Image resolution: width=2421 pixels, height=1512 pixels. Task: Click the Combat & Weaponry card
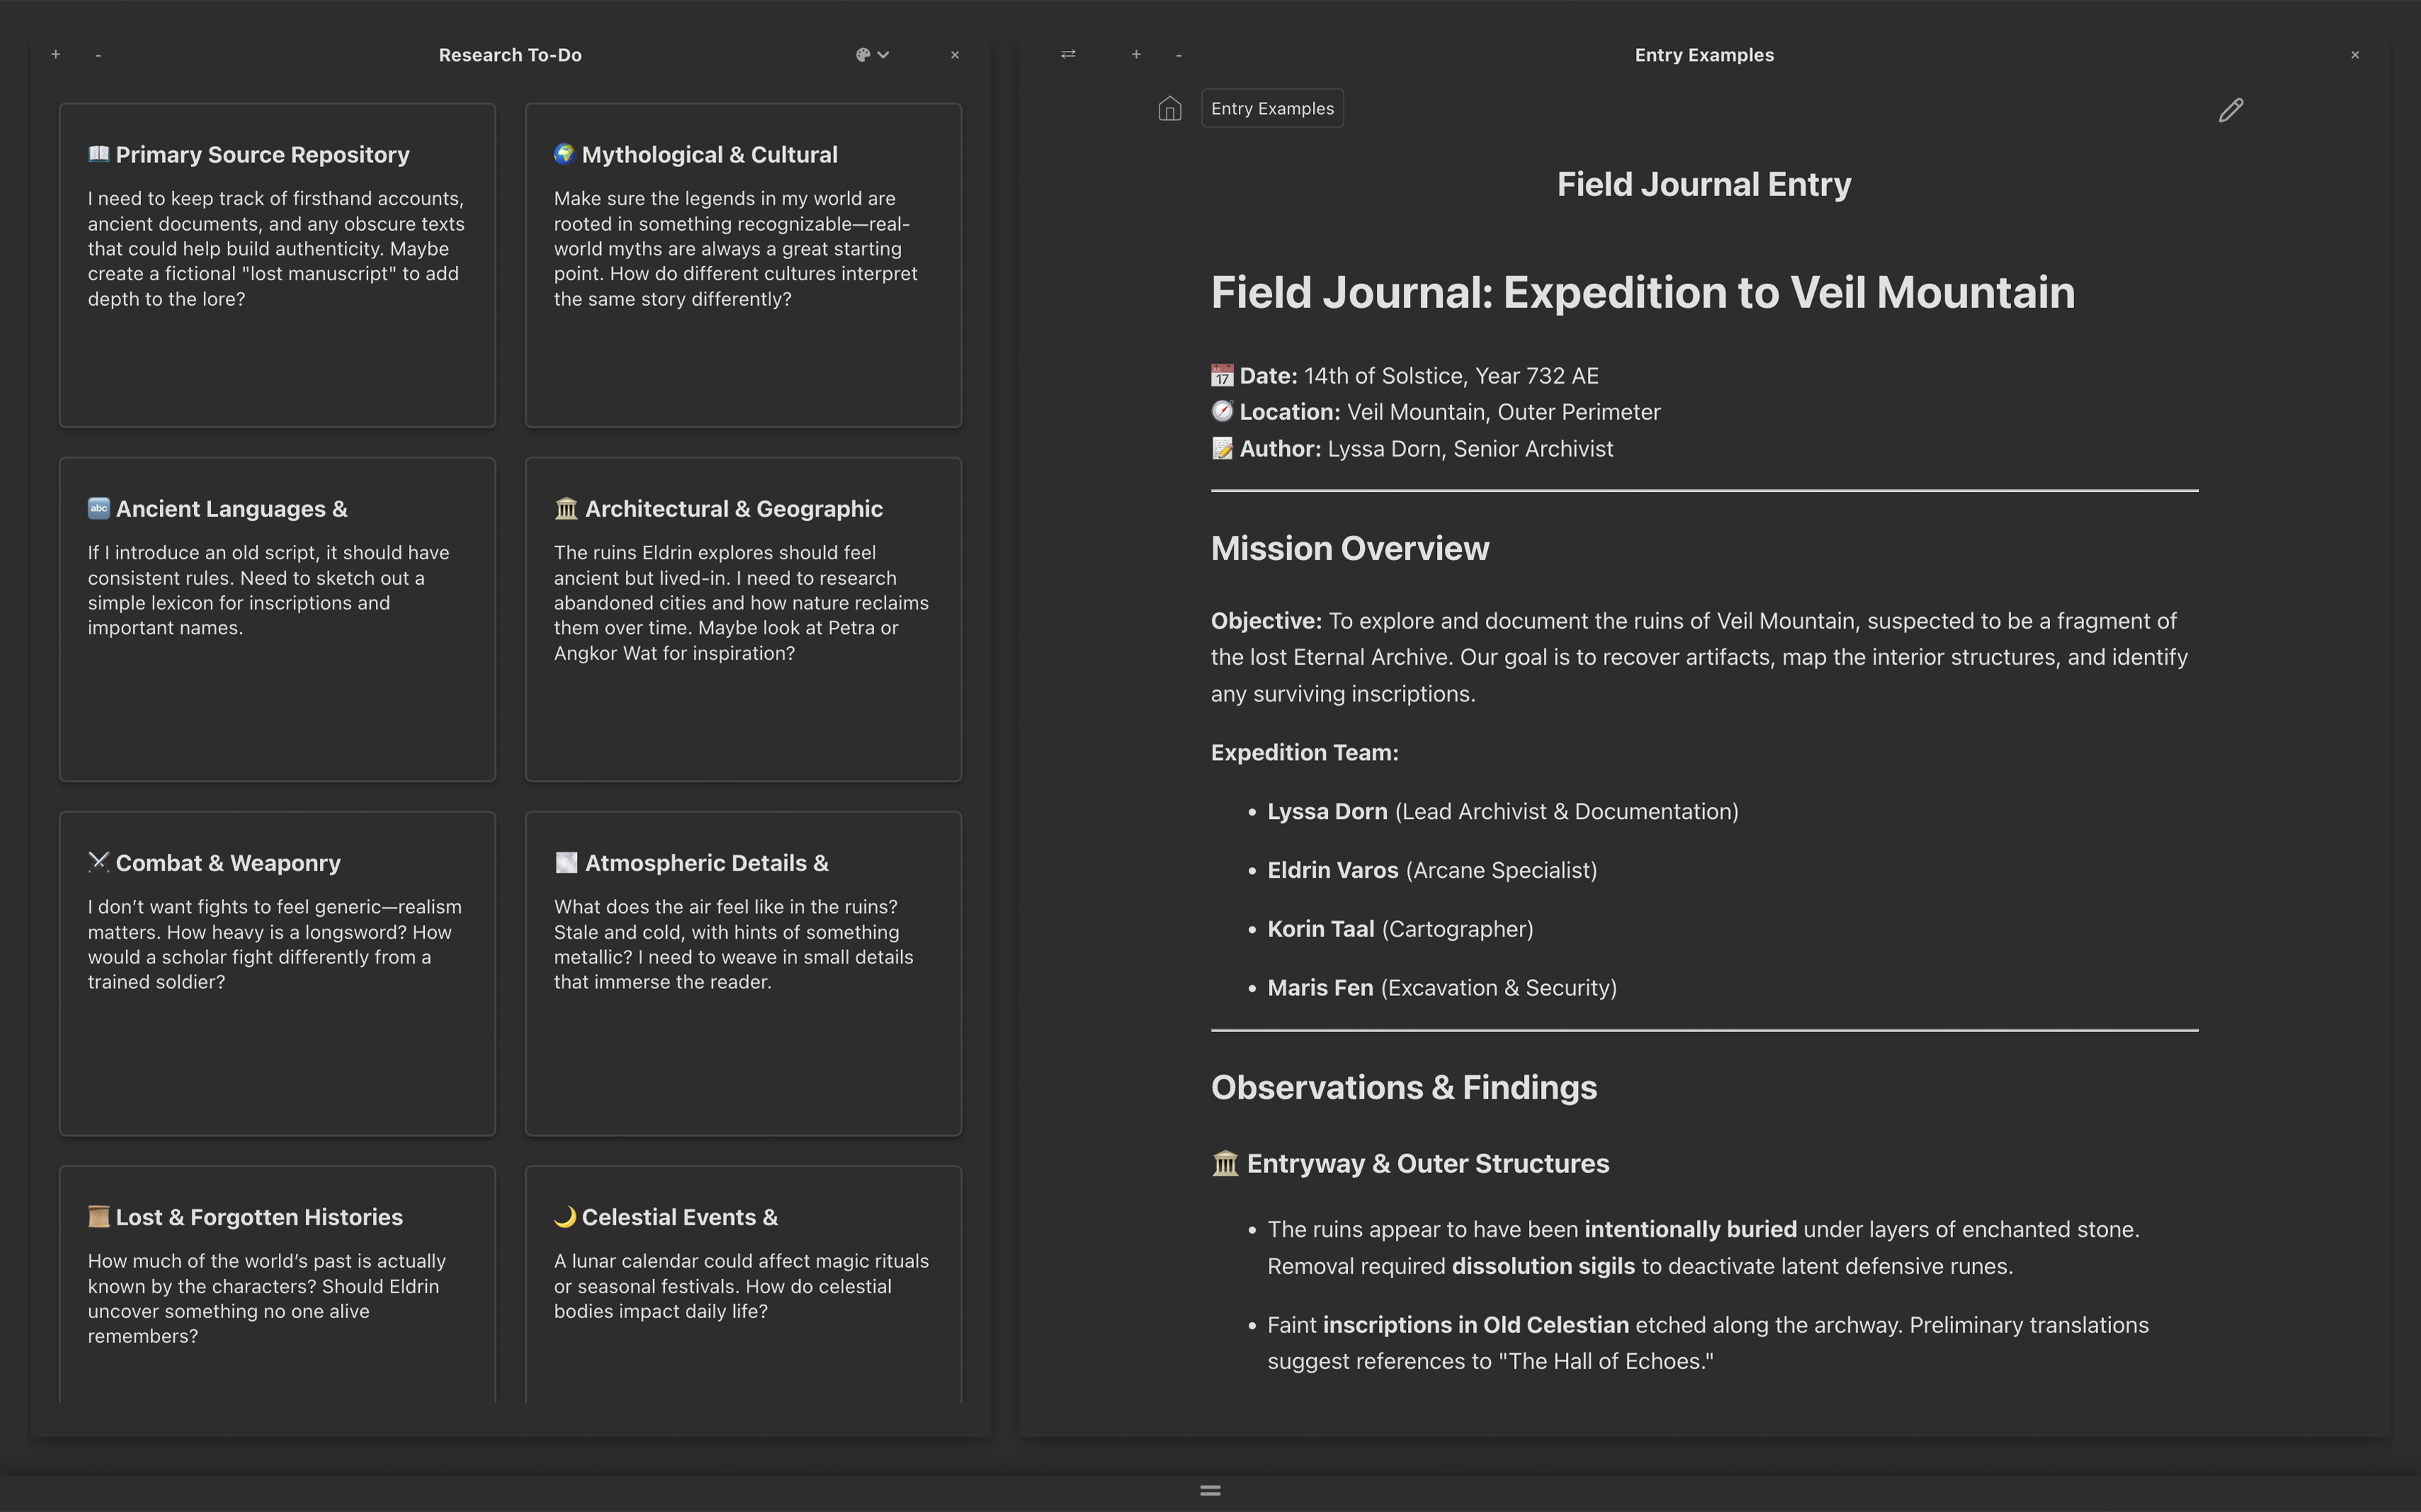277,973
